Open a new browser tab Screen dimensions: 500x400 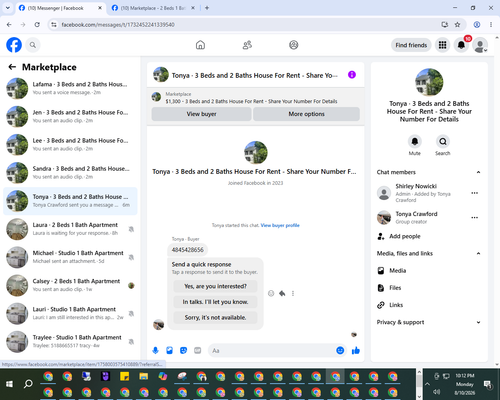pos(207,8)
